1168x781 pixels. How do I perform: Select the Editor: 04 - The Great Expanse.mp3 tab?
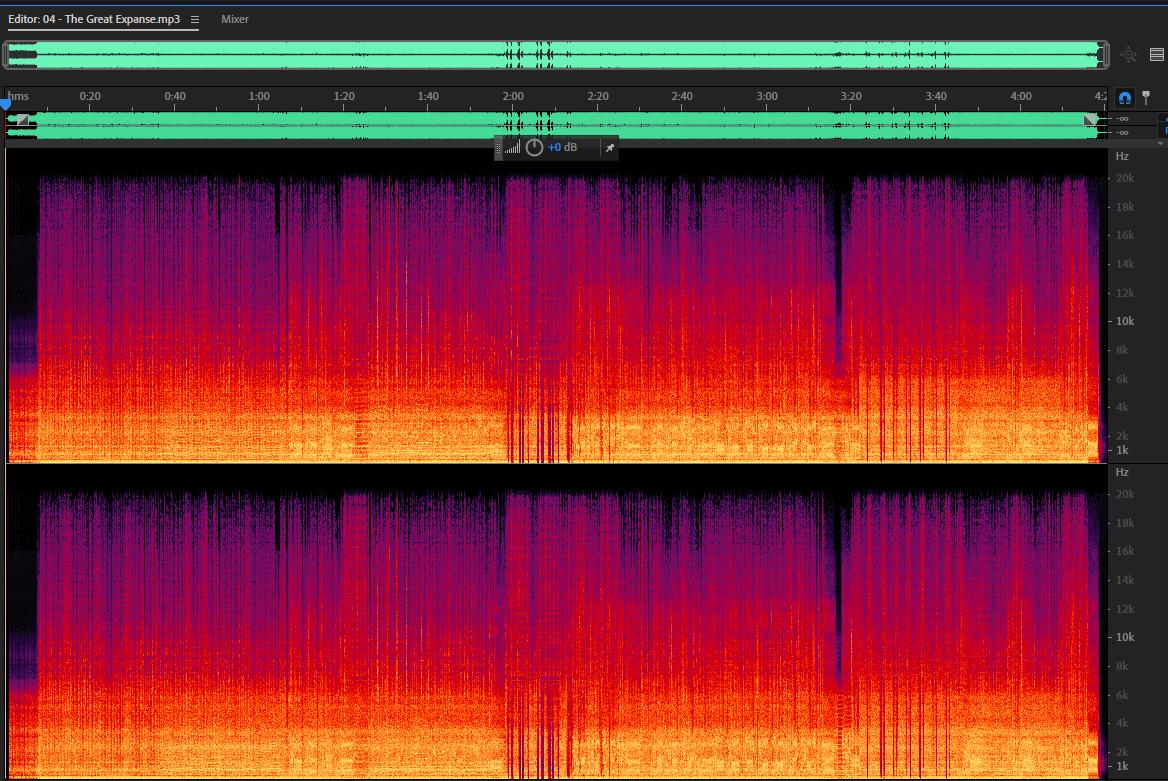click(x=94, y=19)
